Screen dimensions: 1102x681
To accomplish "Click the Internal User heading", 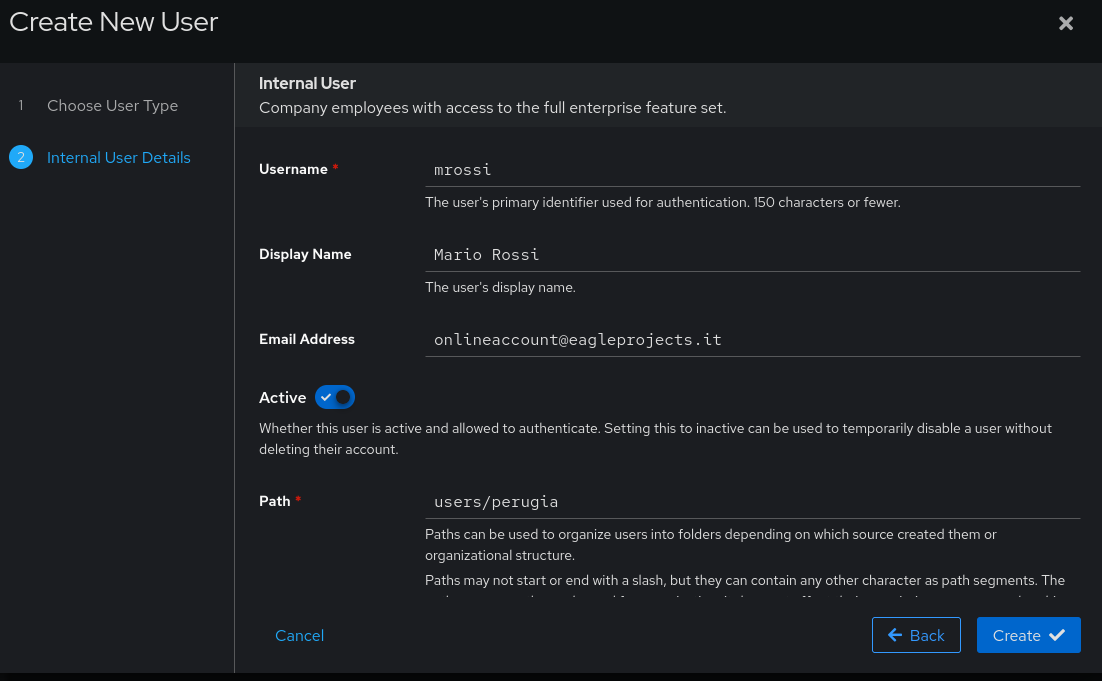I will [307, 84].
